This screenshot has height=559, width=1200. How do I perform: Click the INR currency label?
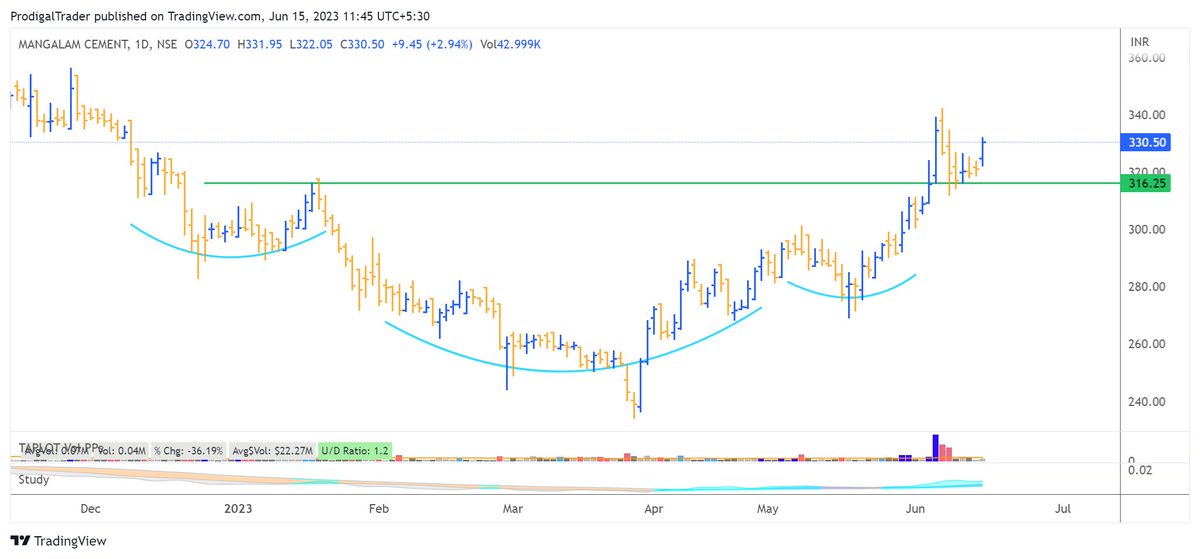point(1141,42)
